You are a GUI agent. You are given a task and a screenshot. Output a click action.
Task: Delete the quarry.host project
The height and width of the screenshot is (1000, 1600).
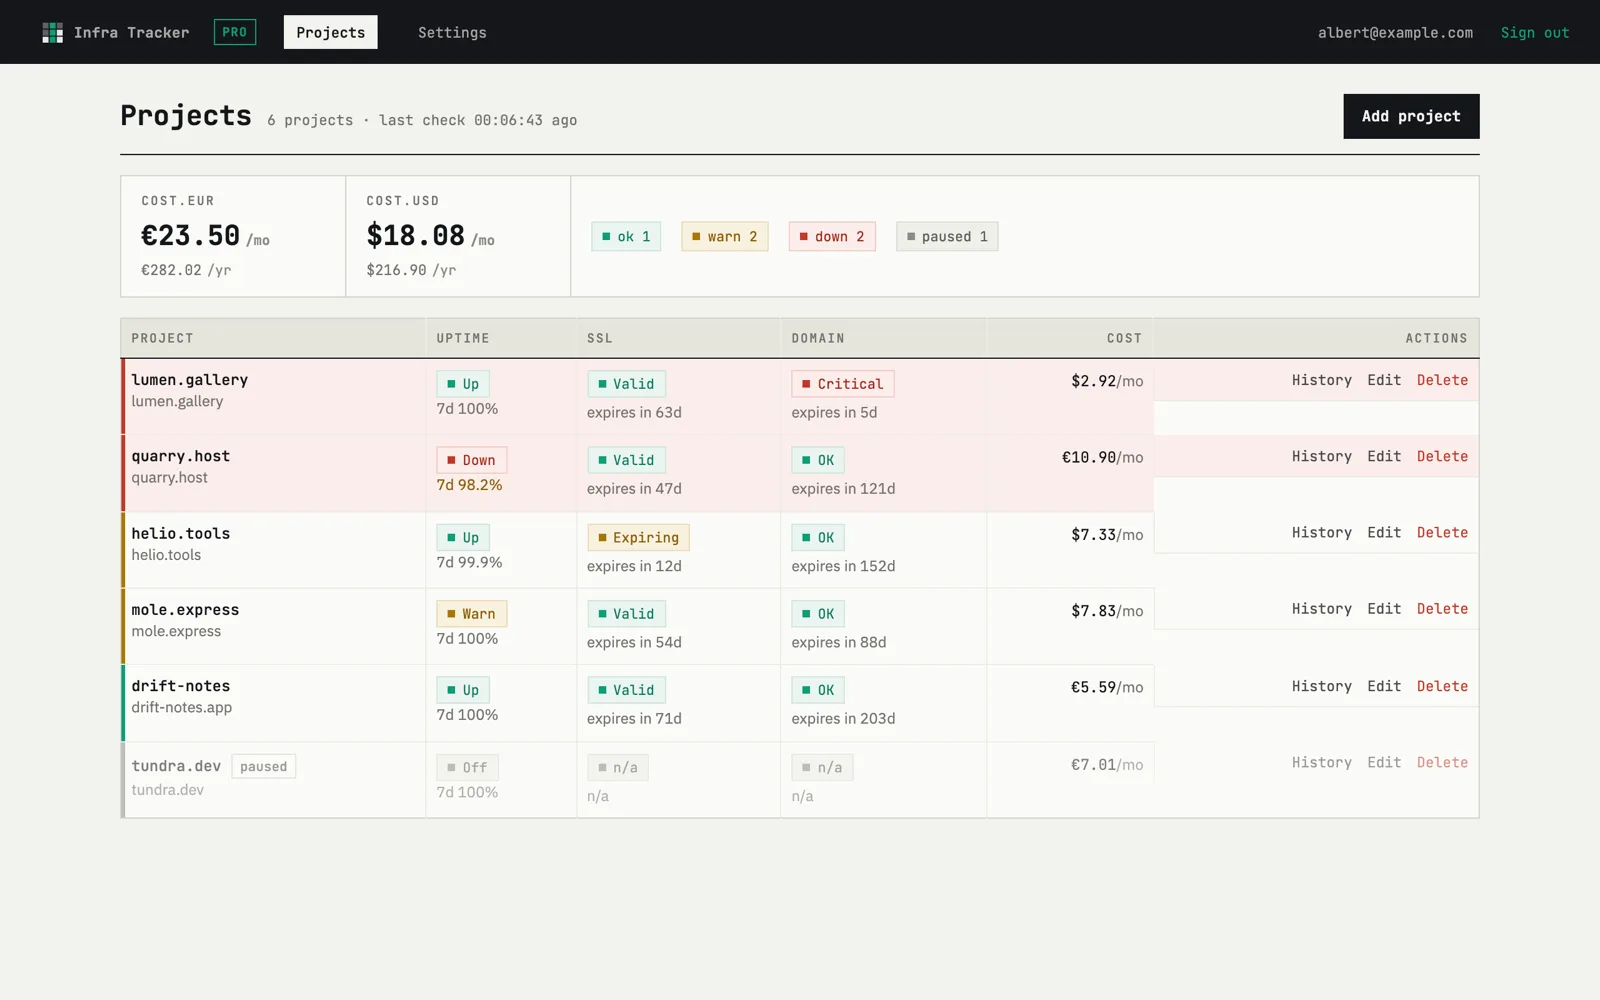click(x=1442, y=456)
